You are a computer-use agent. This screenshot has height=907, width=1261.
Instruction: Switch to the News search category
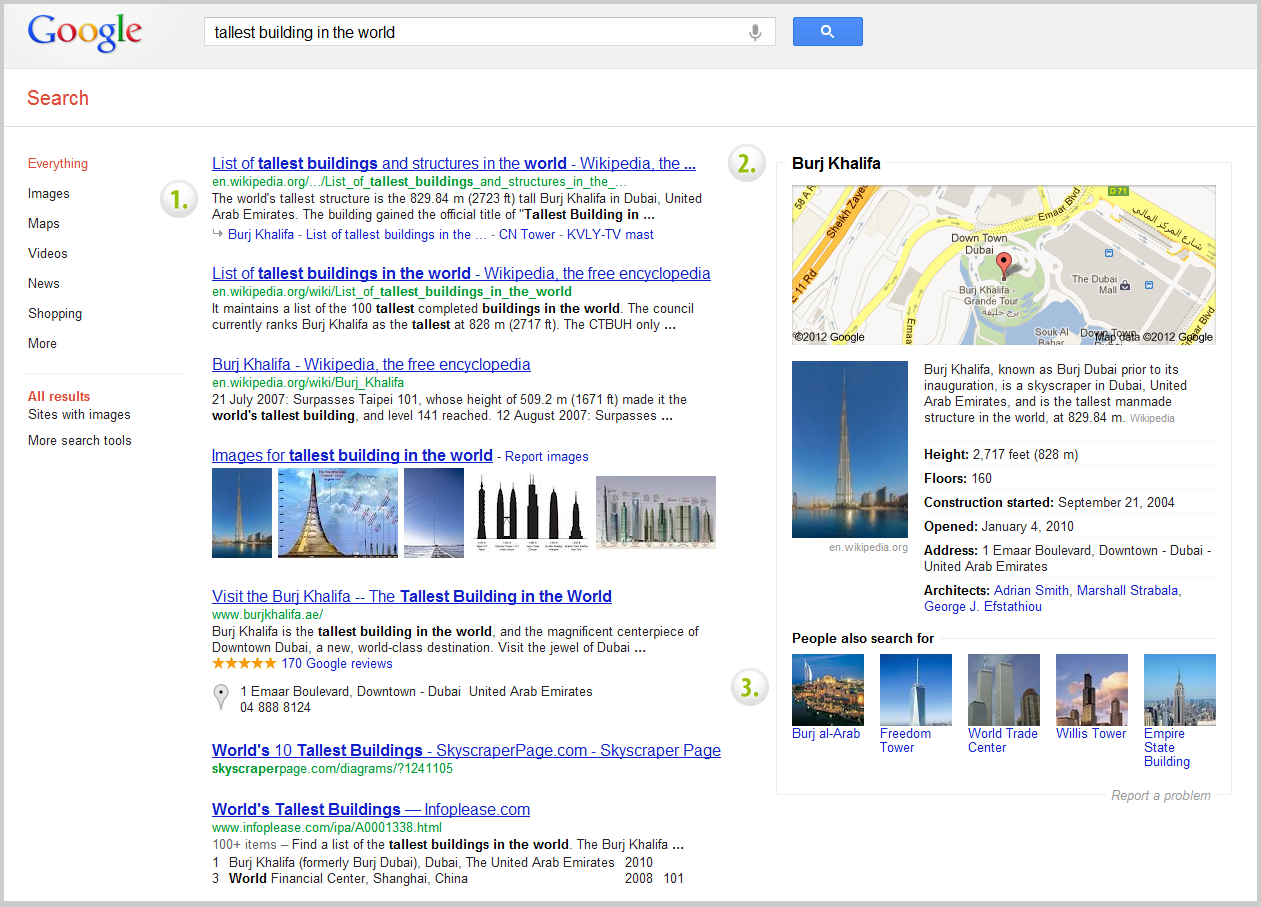pyautogui.click(x=44, y=283)
